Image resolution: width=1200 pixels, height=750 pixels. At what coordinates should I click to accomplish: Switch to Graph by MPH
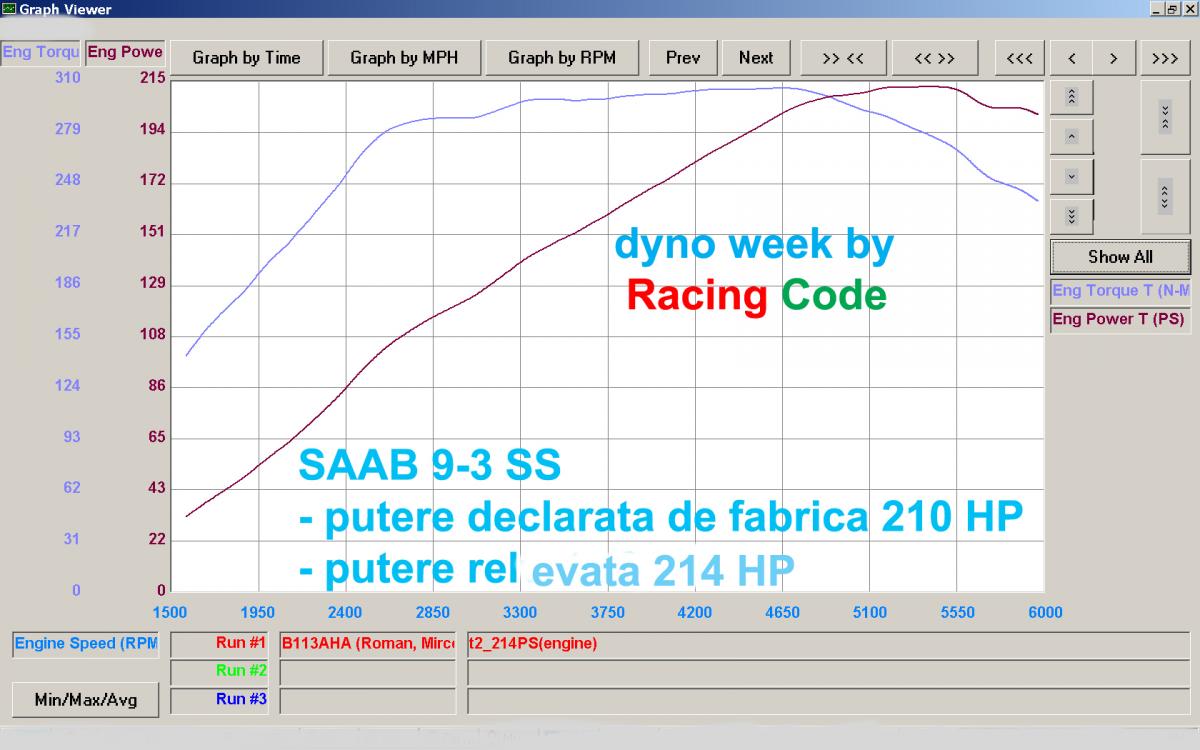point(404,58)
